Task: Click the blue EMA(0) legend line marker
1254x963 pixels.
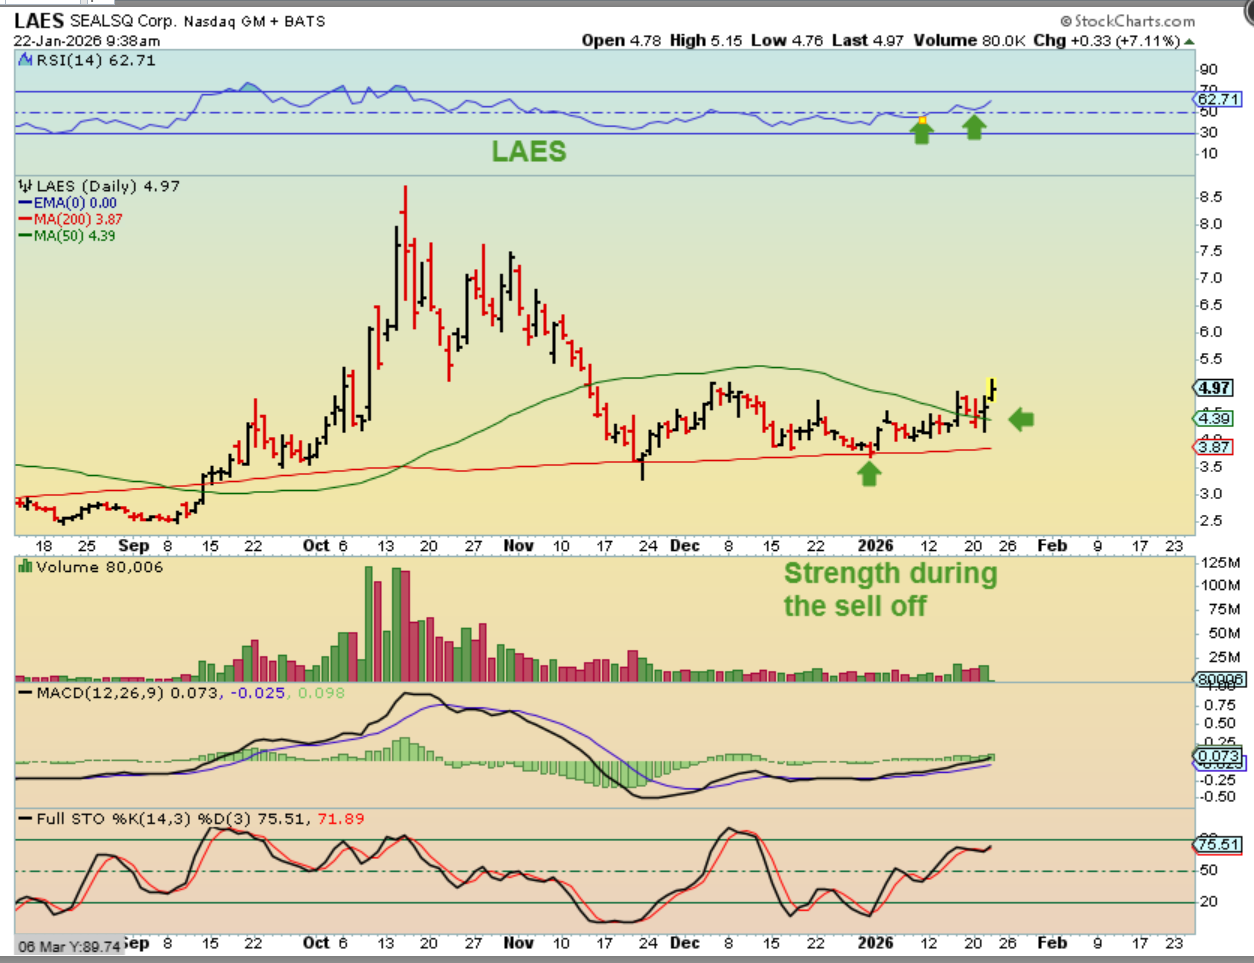Action: pos(26,203)
